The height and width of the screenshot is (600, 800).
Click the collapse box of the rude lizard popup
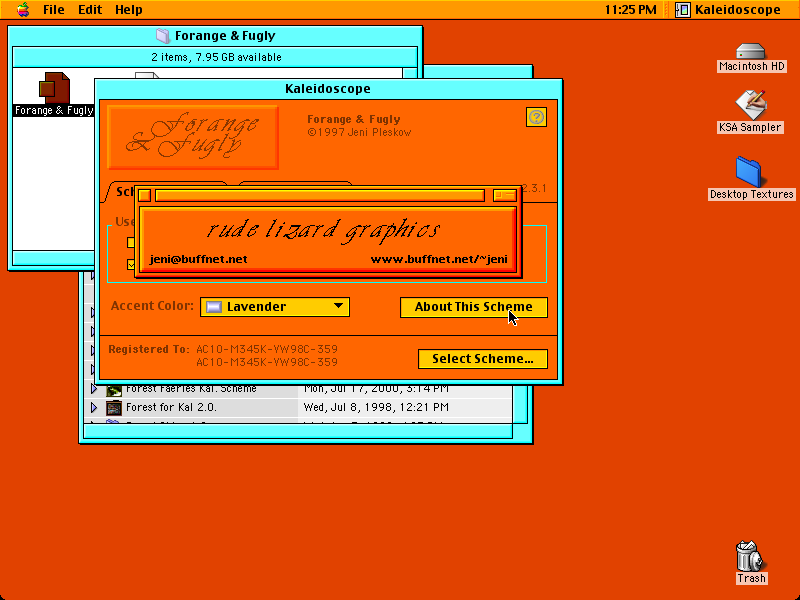point(505,195)
